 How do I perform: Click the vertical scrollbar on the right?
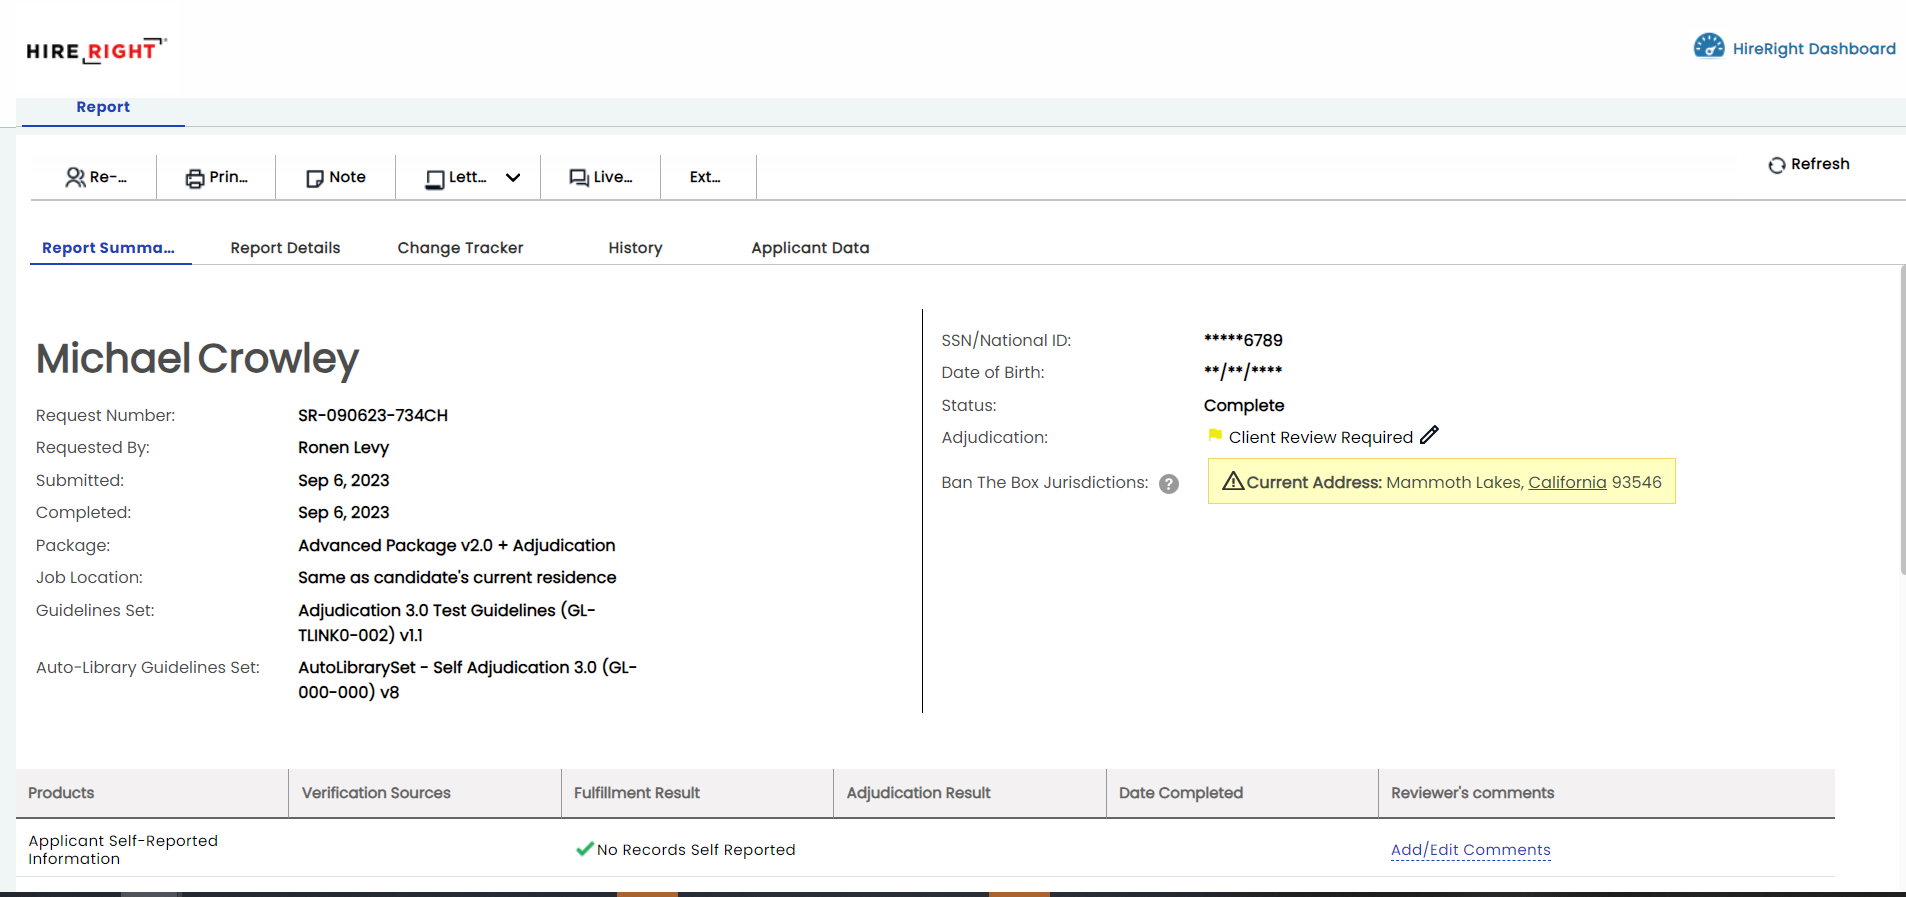pyautogui.click(x=1902, y=420)
